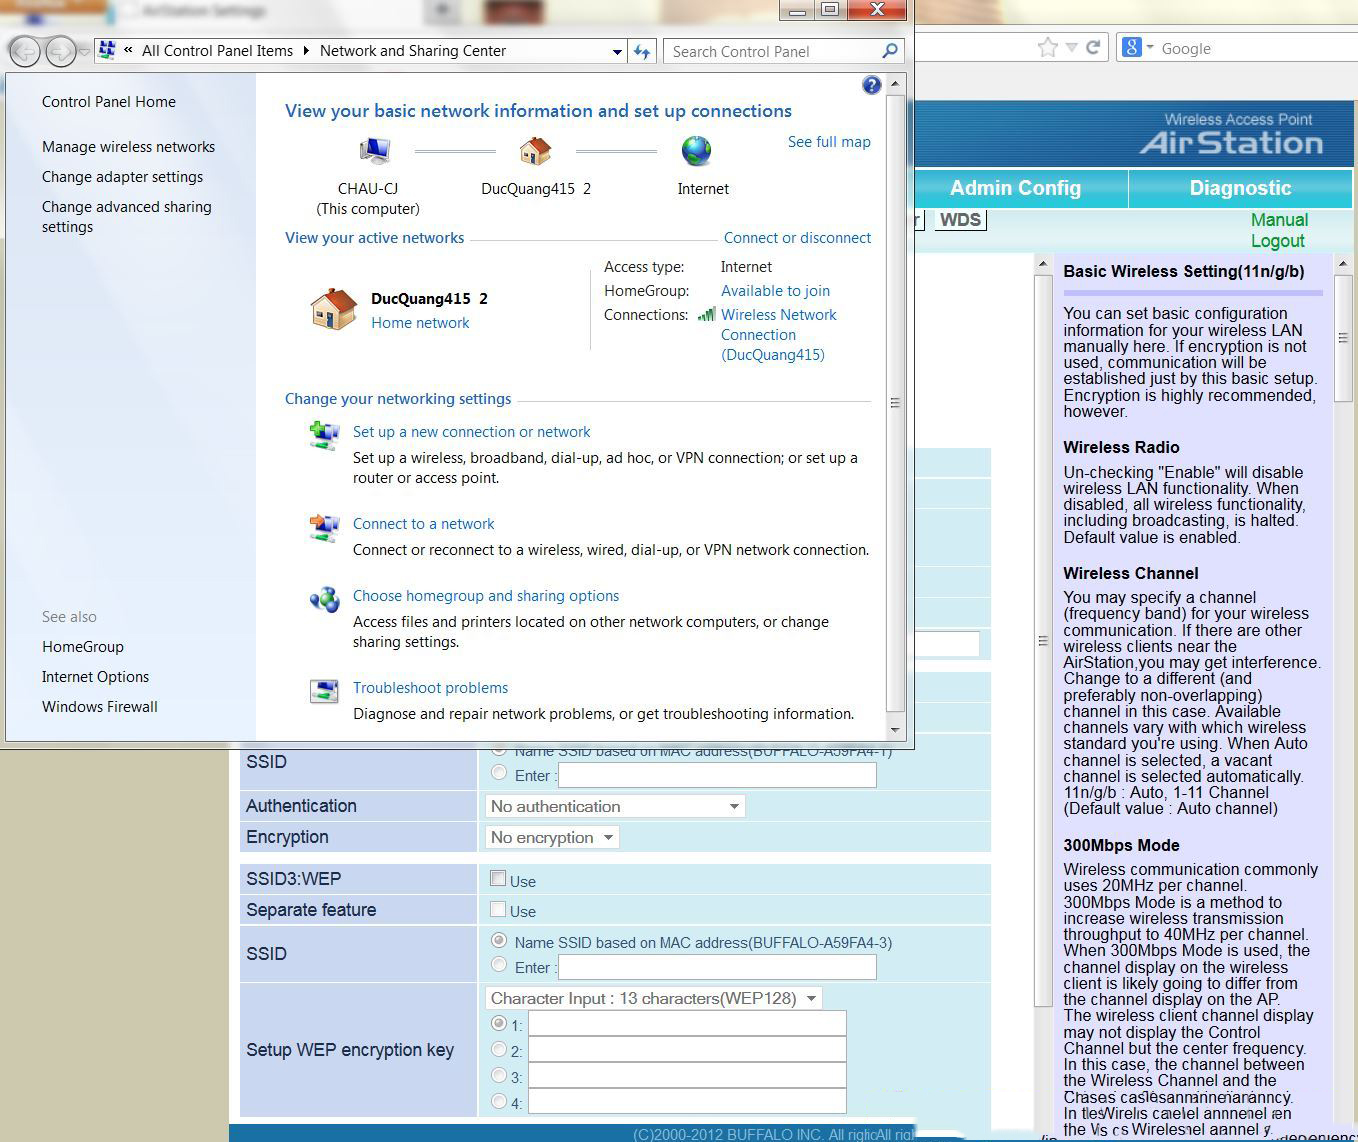Click Available to join HomeGroup link

775,291
